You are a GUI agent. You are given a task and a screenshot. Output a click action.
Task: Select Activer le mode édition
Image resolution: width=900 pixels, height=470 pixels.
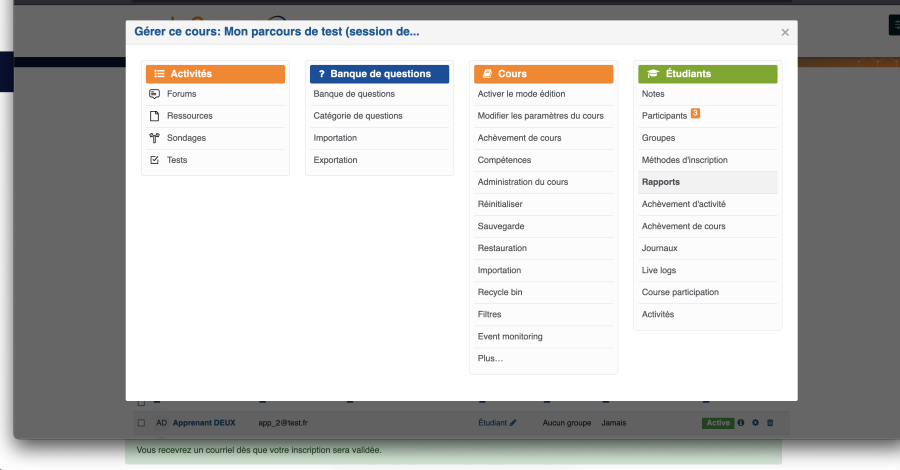(521, 94)
